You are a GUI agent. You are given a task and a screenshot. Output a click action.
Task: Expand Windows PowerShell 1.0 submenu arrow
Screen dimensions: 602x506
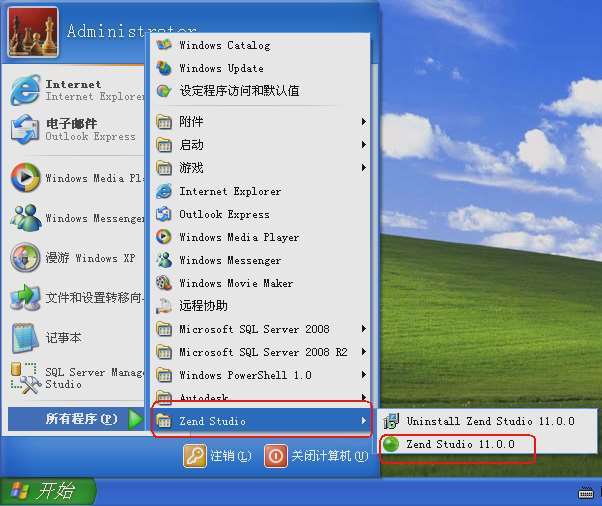point(364,375)
